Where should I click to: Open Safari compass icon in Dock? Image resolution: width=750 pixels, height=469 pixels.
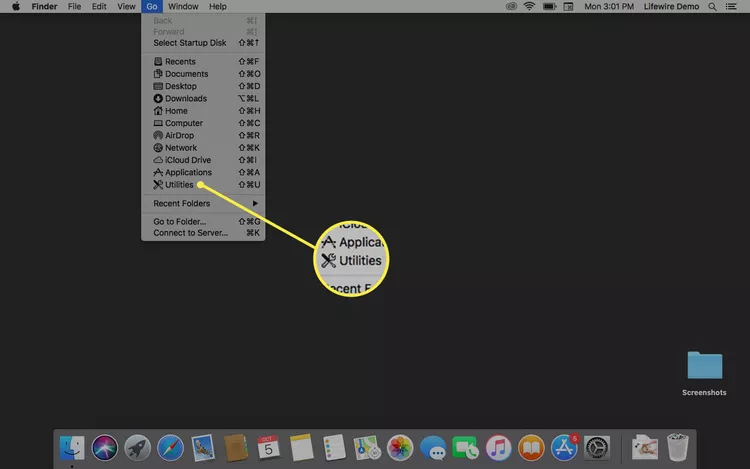point(170,448)
